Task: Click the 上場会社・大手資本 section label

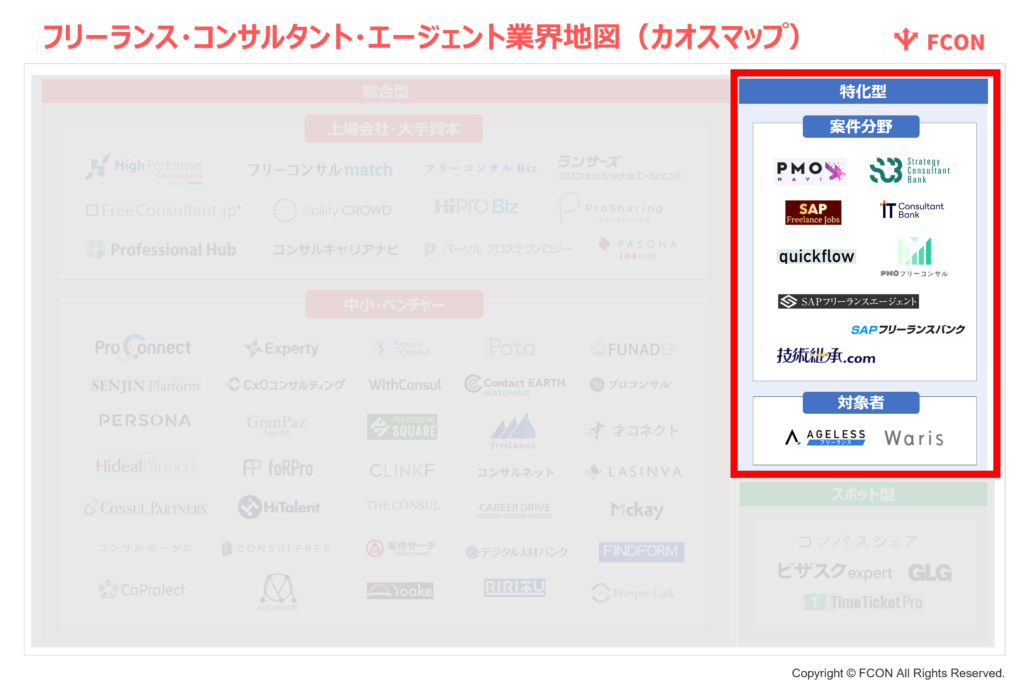Action: (x=394, y=129)
